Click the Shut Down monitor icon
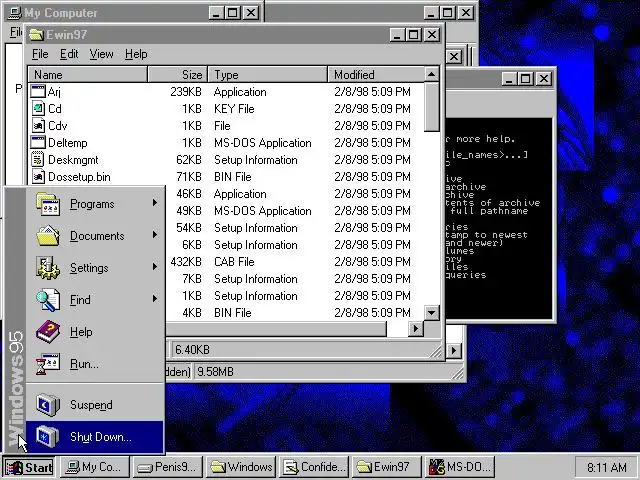 48,437
